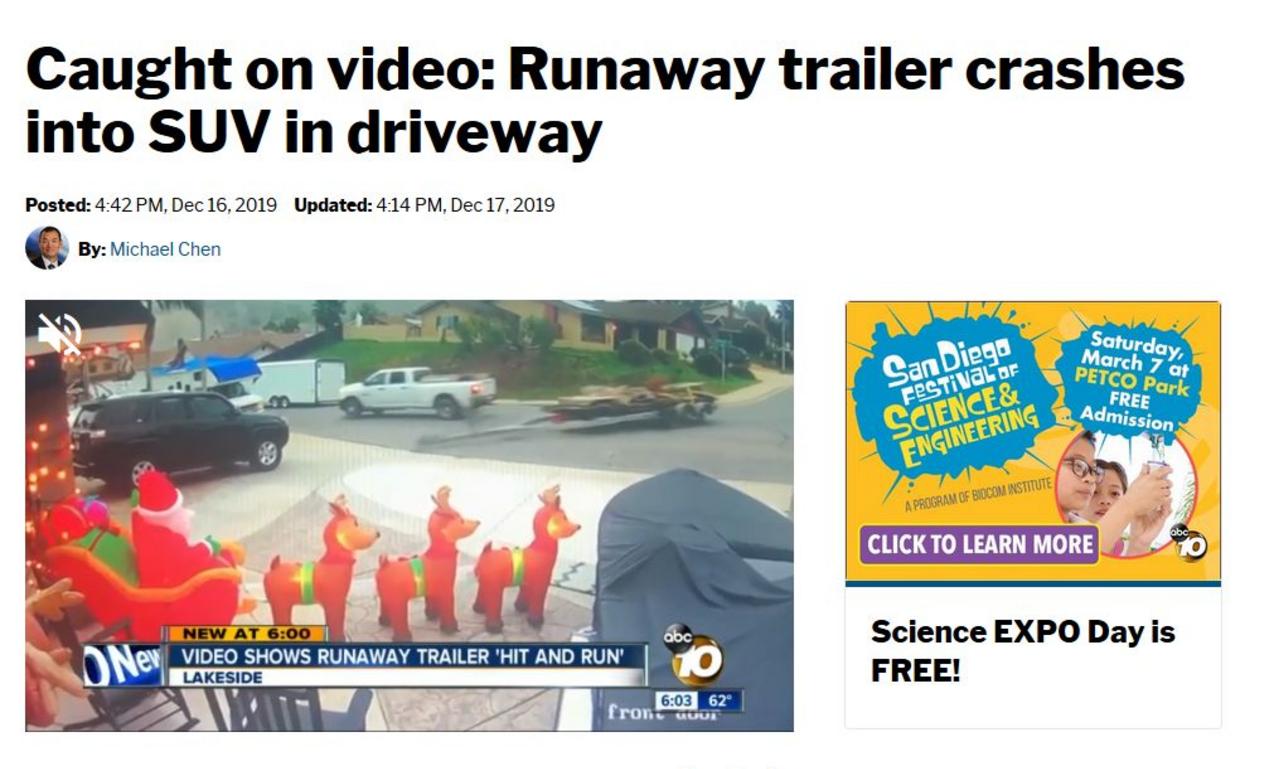This screenshot has height=769, width=1274.
Task: Click the Updated date timestamp
Action: coord(424,205)
